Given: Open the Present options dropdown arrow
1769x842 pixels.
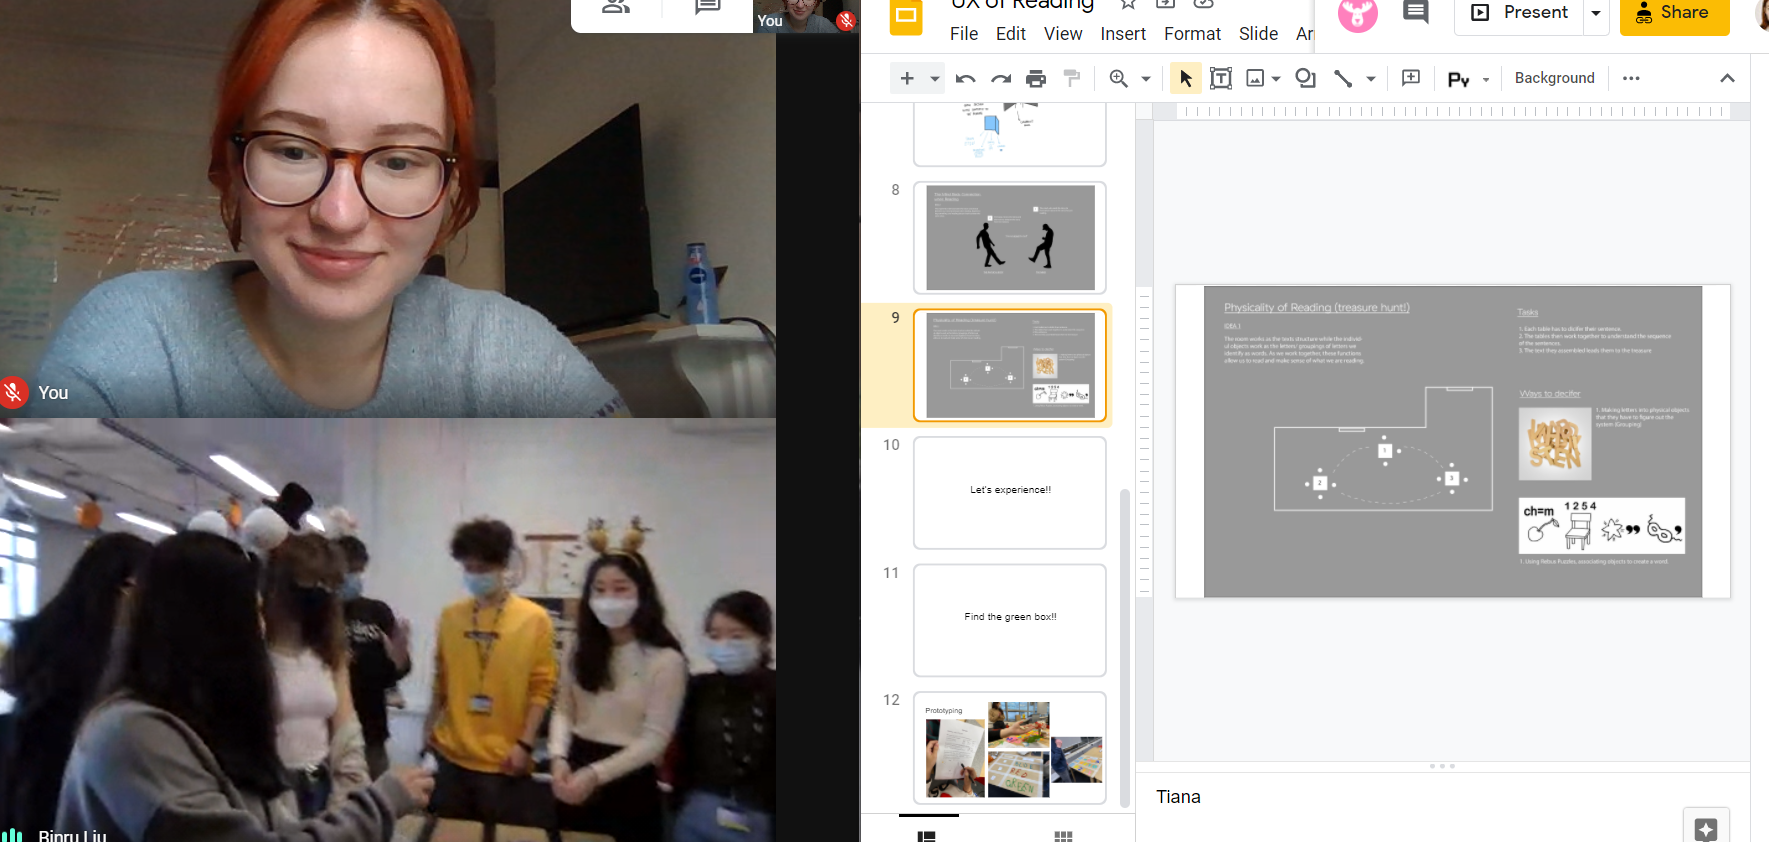Looking at the screenshot, I should coord(1596,14).
